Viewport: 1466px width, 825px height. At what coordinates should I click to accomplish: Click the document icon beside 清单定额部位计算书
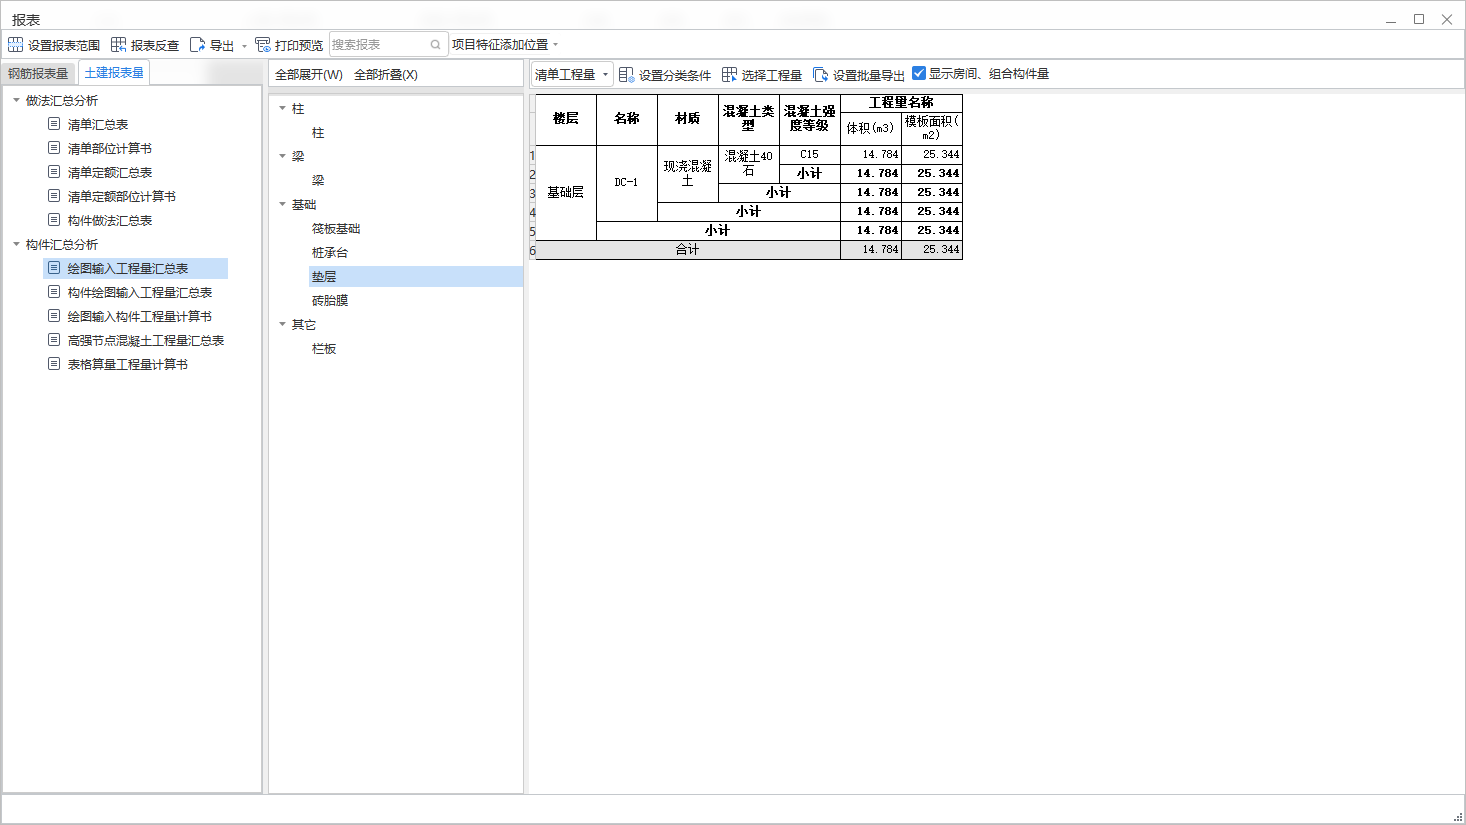[54, 196]
